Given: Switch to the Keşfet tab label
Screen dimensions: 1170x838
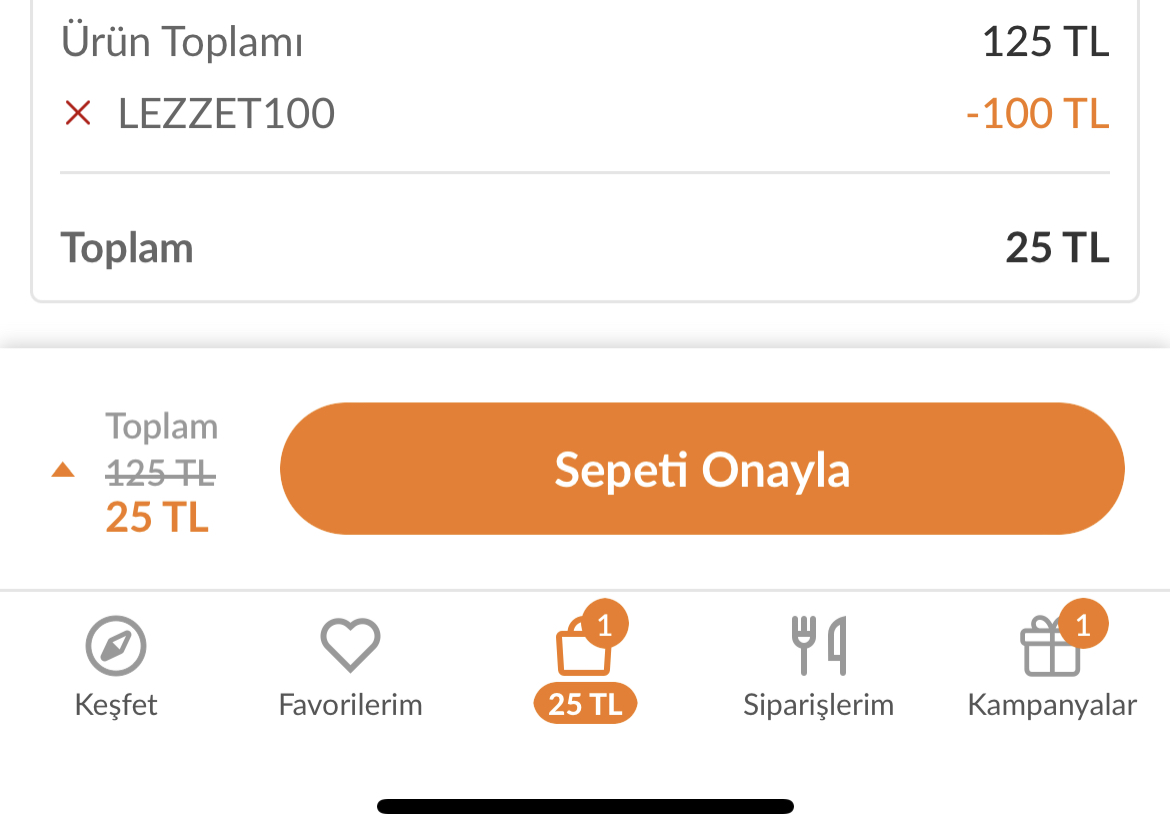Looking at the screenshot, I should (x=116, y=705).
